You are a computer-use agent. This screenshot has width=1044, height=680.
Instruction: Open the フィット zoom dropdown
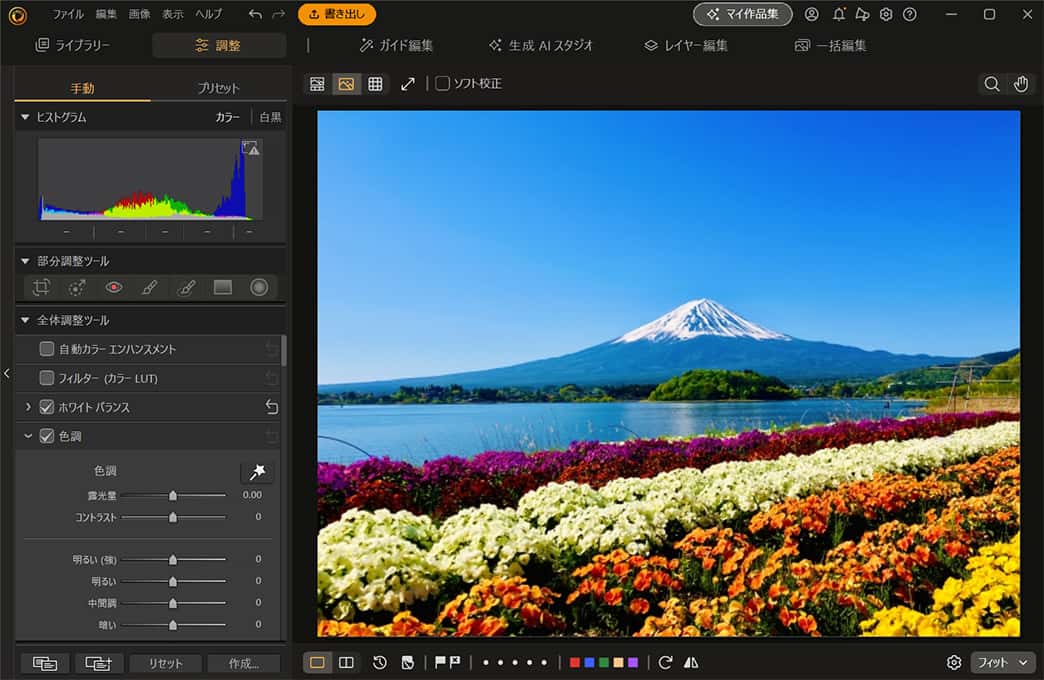click(x=1003, y=662)
